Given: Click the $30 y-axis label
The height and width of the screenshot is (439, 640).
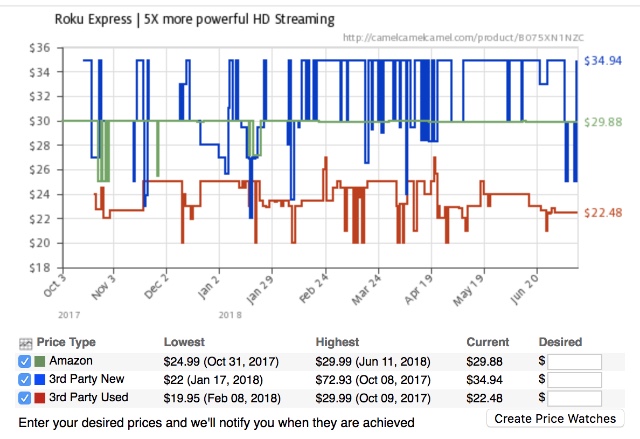Looking at the screenshot, I should click(x=40, y=121).
